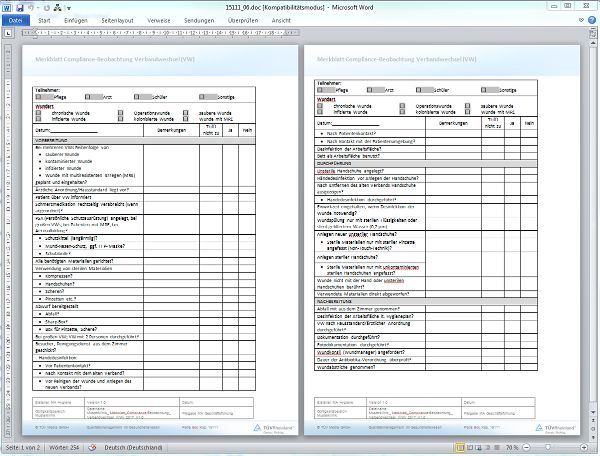Switch to the Einfügen ribbon tab
This screenshot has width=600, height=456.
pos(76,19)
